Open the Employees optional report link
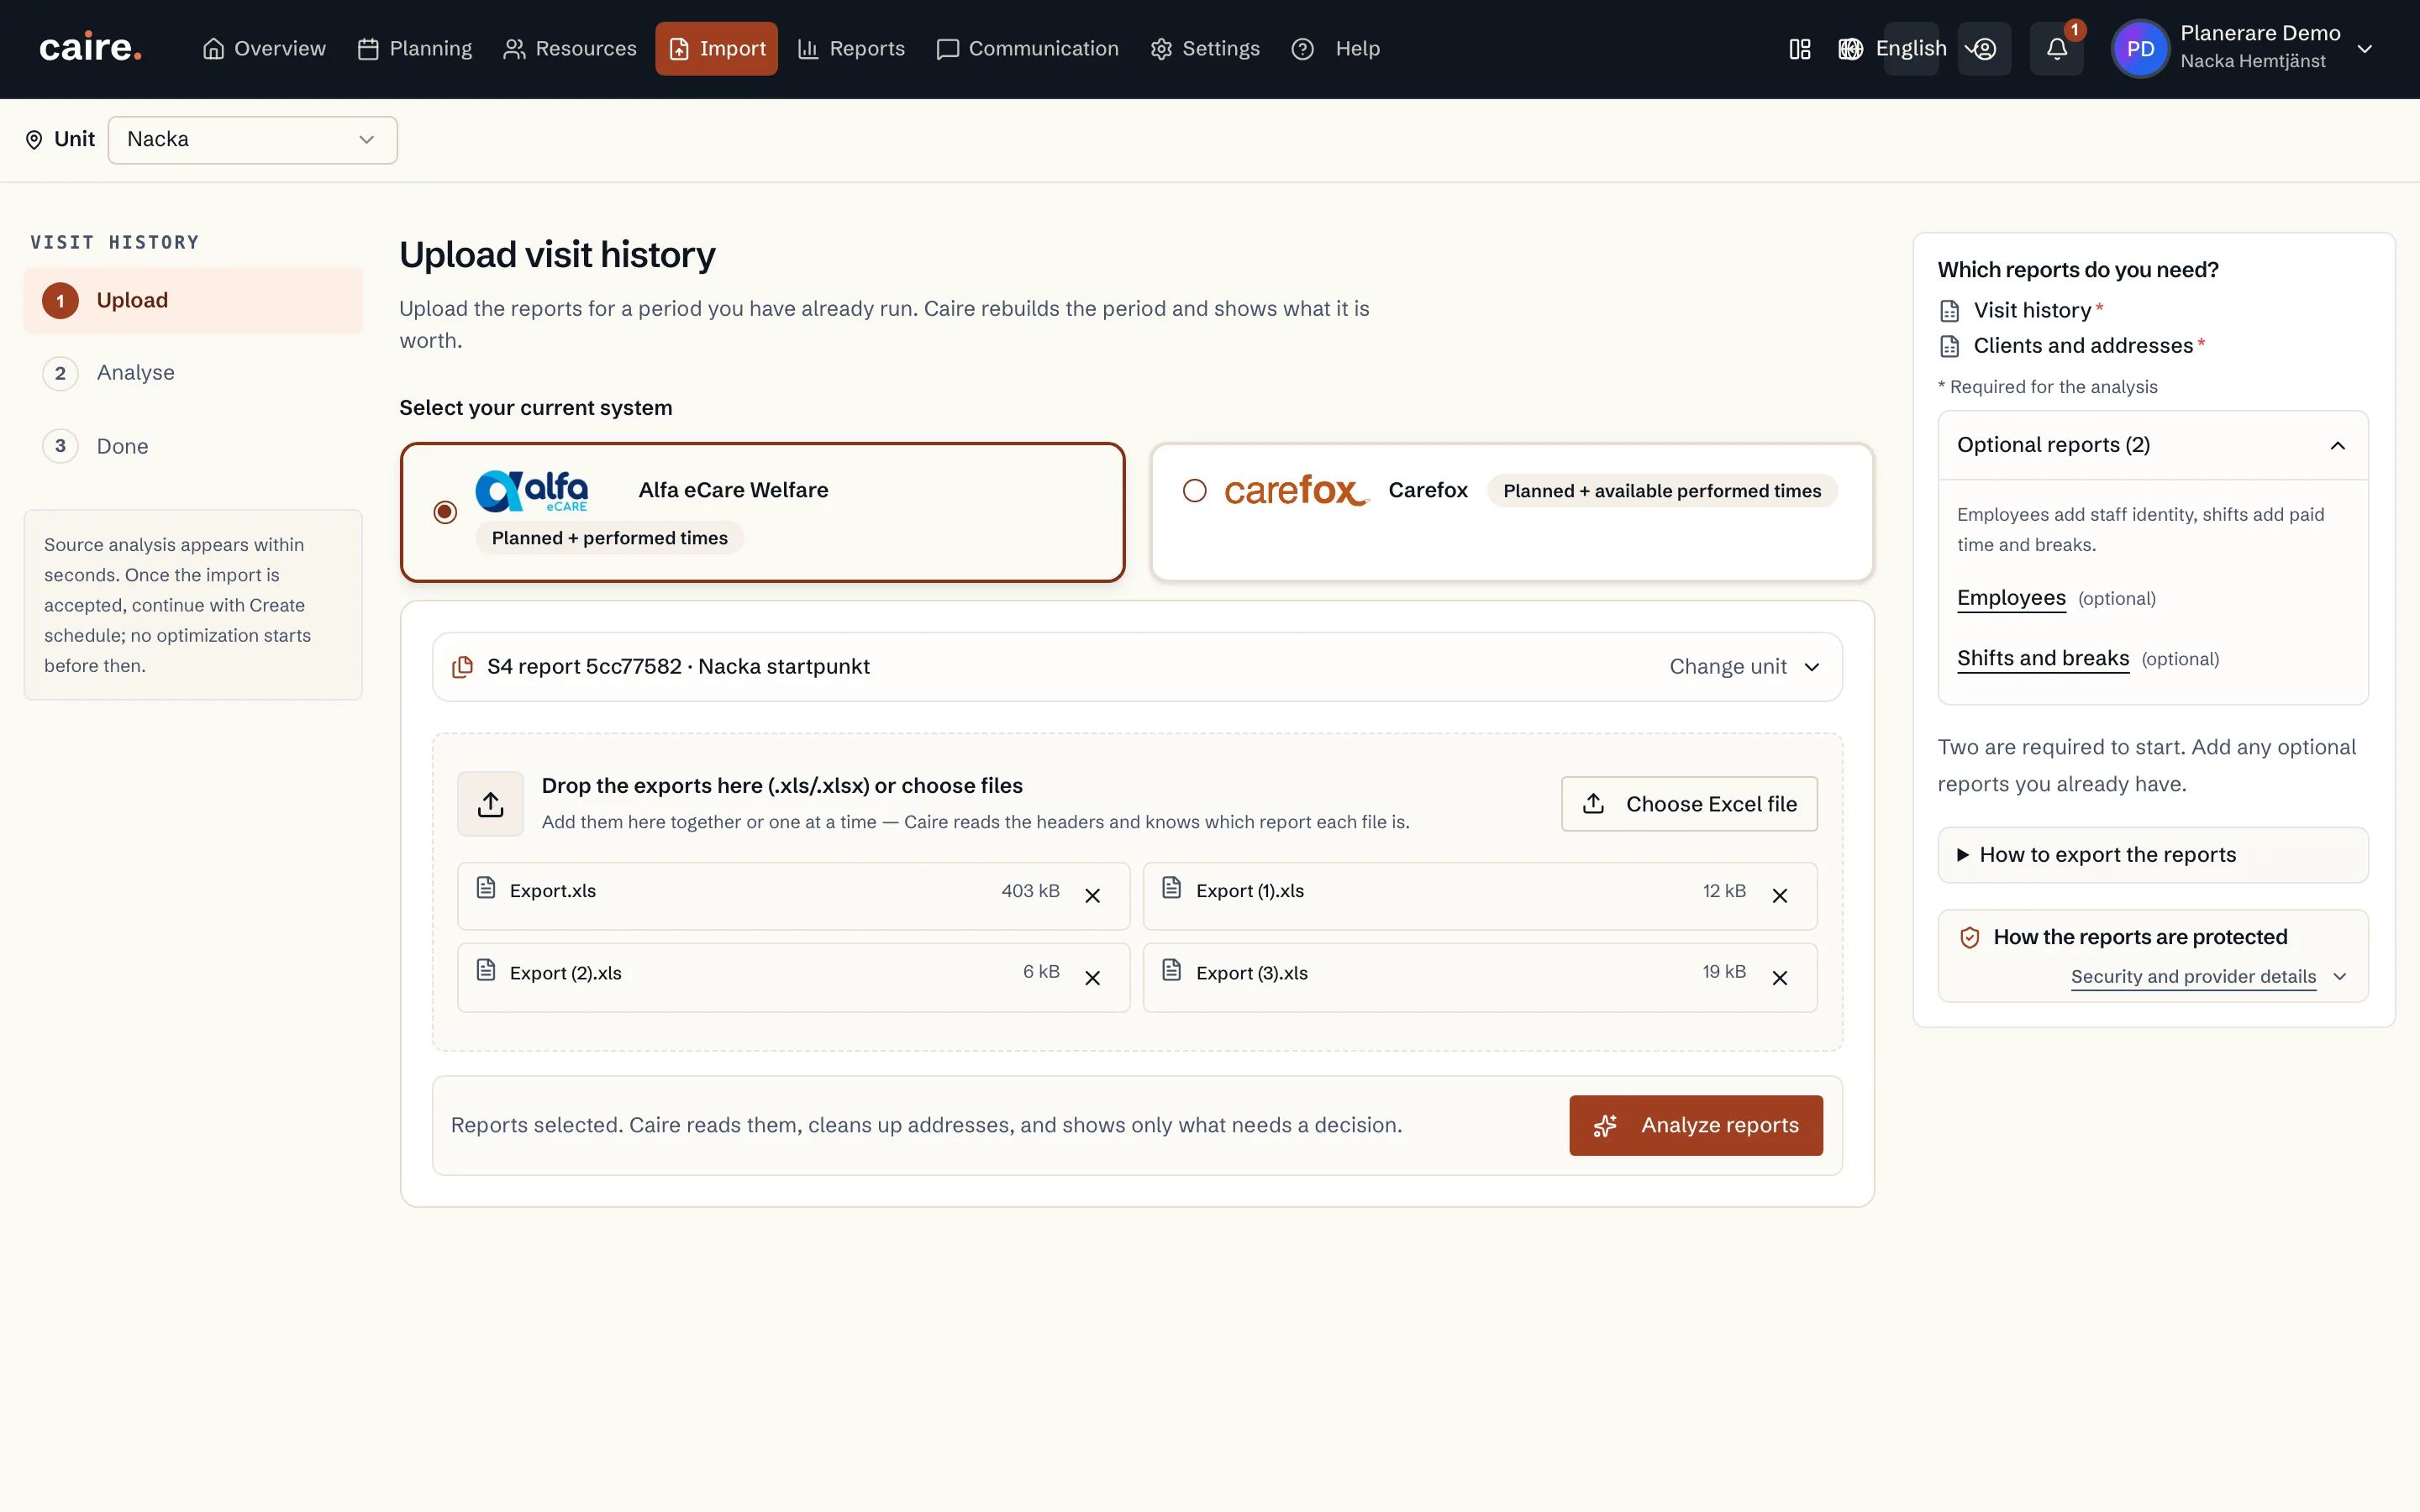The width and height of the screenshot is (2420, 1512). 2011,598
